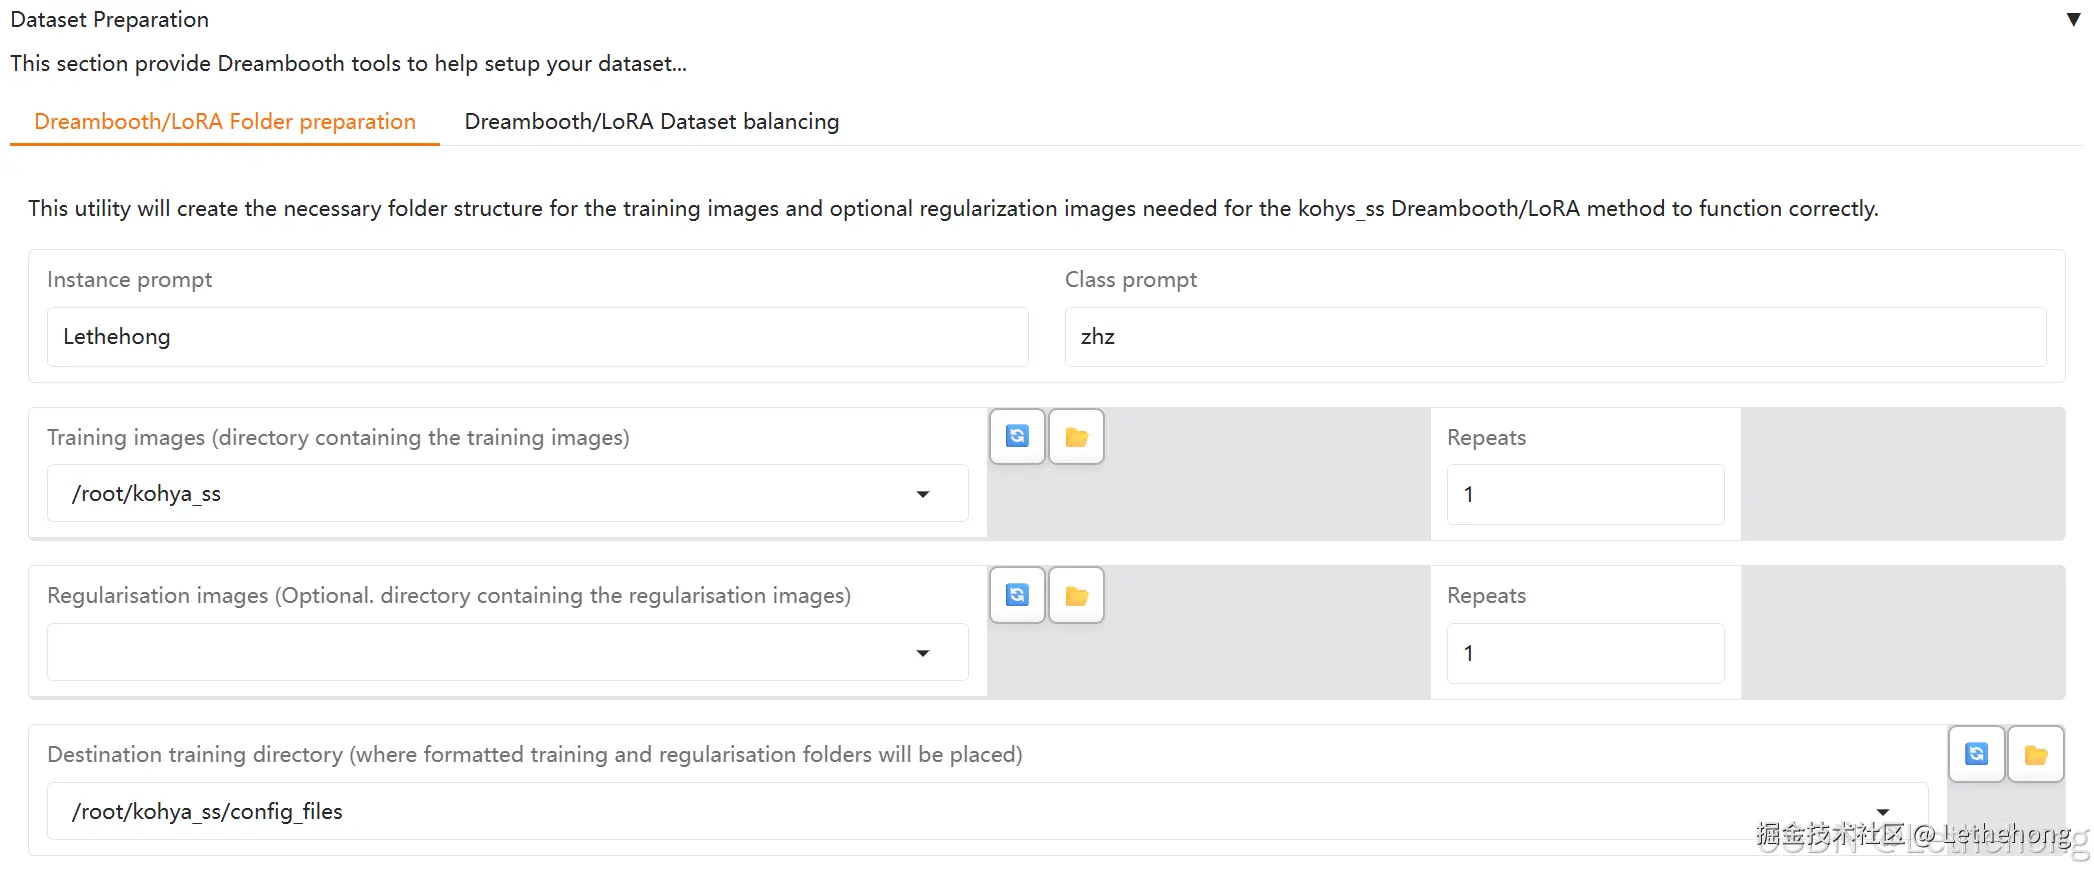Refresh destination training directory list
Image resolution: width=2094 pixels, height=873 pixels.
1976,754
